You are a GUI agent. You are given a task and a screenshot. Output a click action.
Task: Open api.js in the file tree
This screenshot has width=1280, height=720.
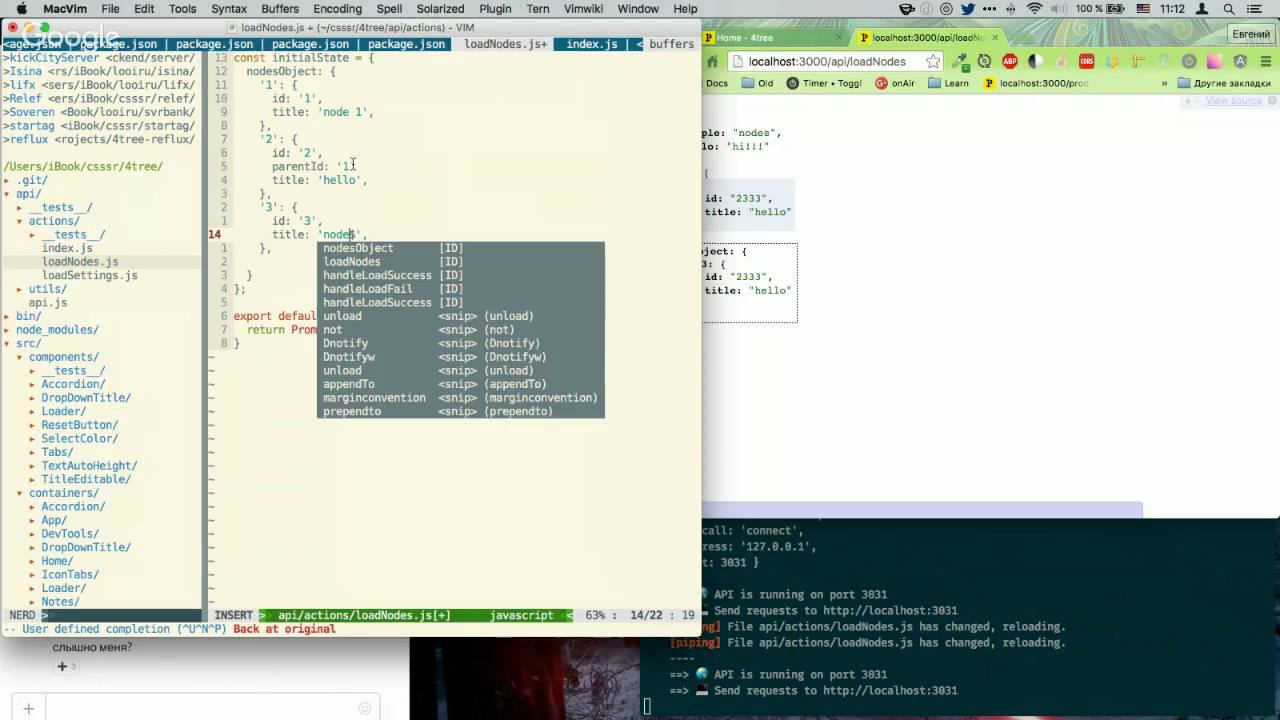pyautogui.click(x=48, y=302)
